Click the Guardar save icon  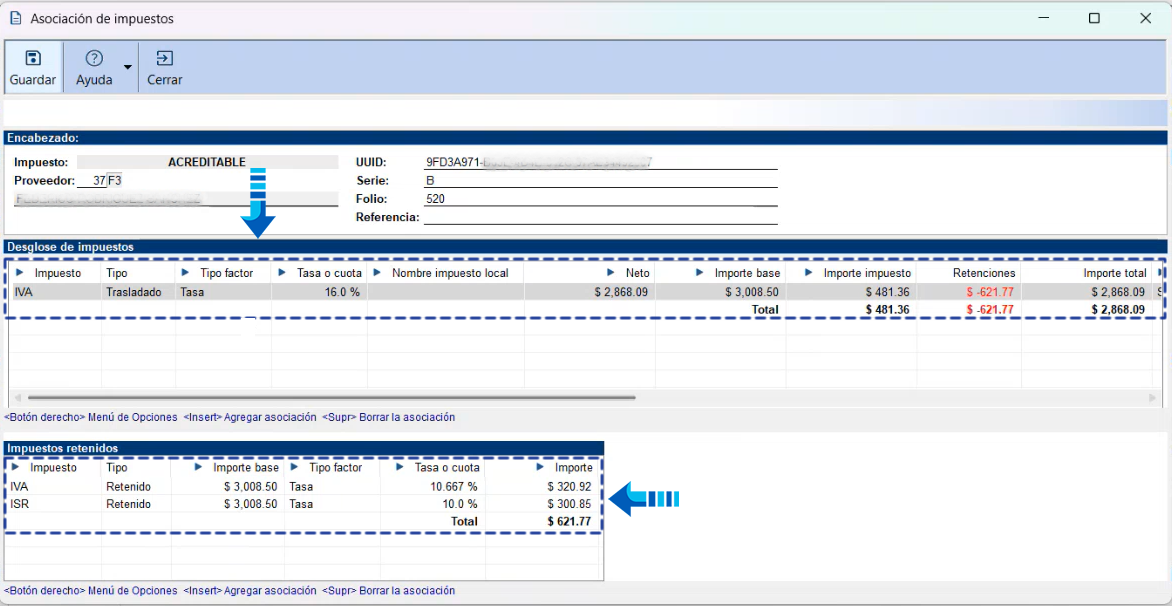(x=33, y=59)
